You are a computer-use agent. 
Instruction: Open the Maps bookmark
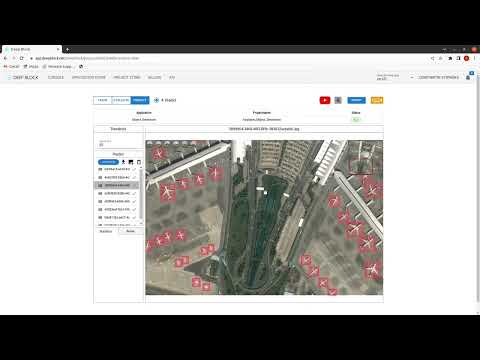(x=31, y=67)
